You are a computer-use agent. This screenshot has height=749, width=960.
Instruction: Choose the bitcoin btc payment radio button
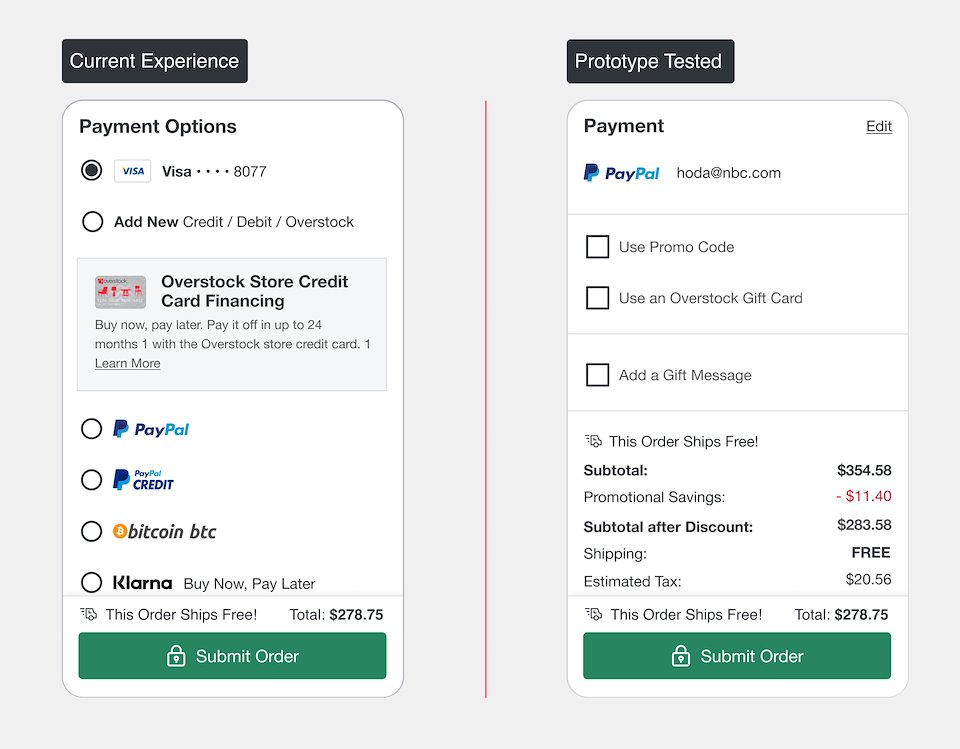92,531
